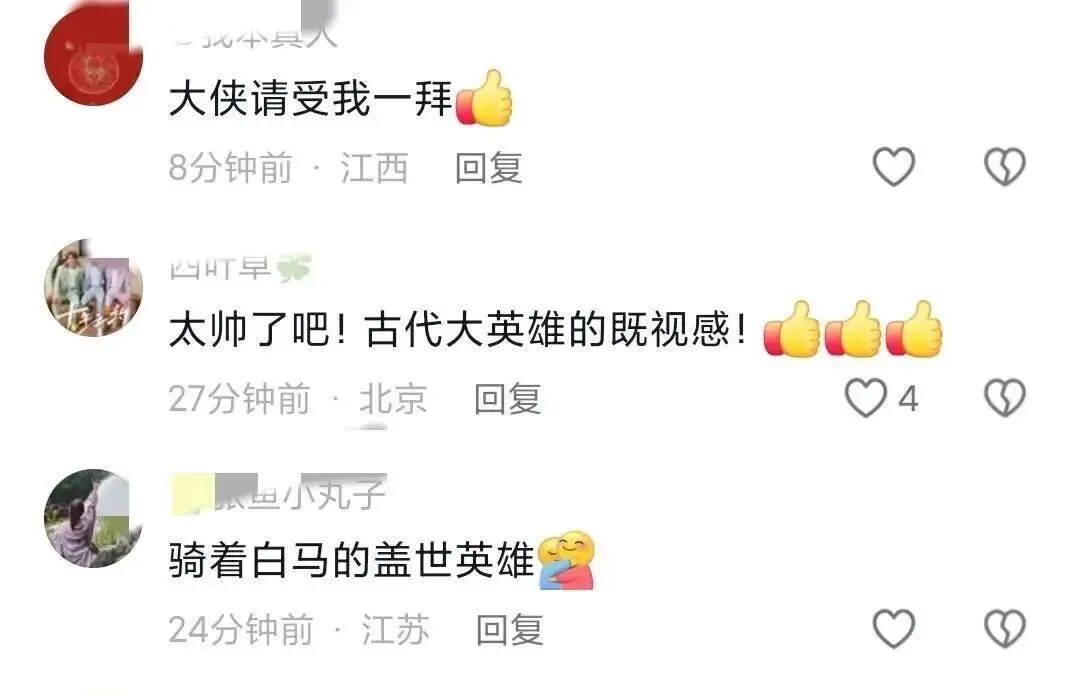
Task: Open username with clover emoji
Action: [x=240, y=267]
